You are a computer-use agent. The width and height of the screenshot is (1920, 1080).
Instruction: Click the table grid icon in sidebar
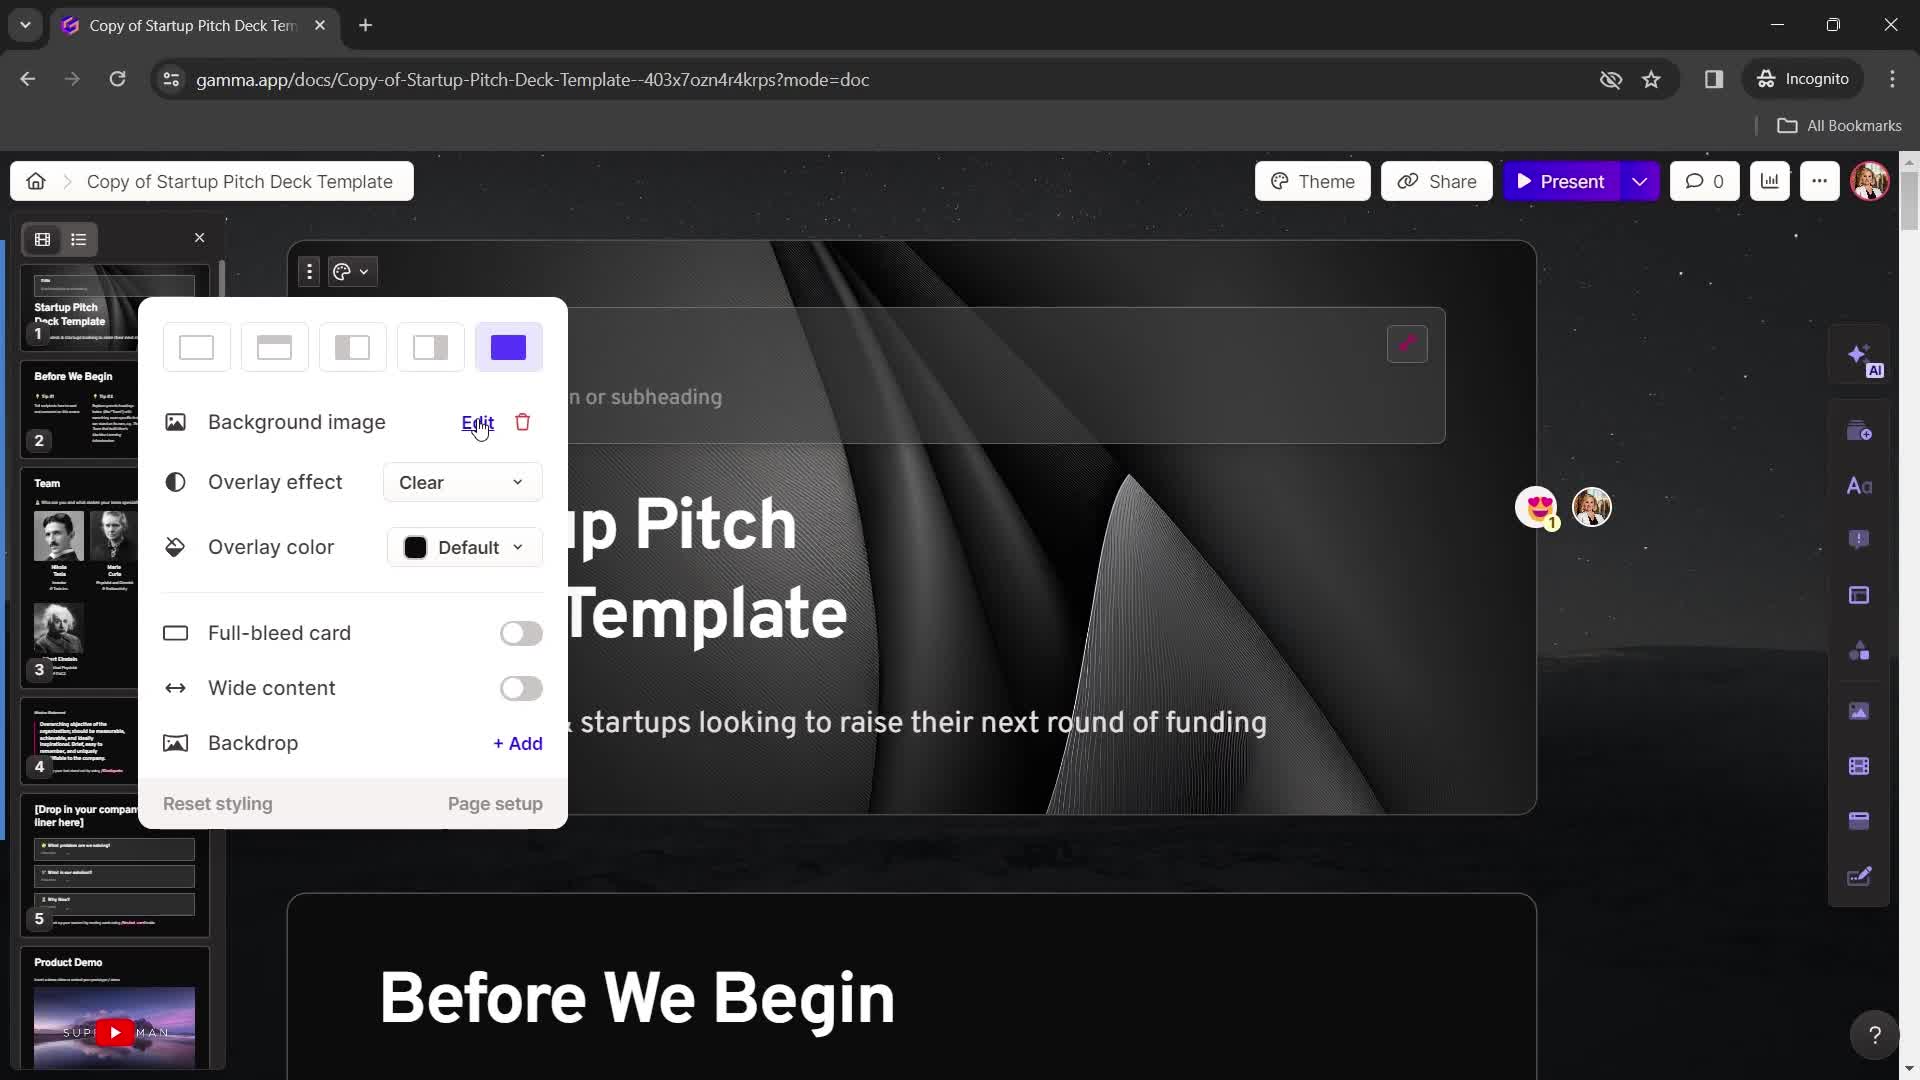[42, 239]
